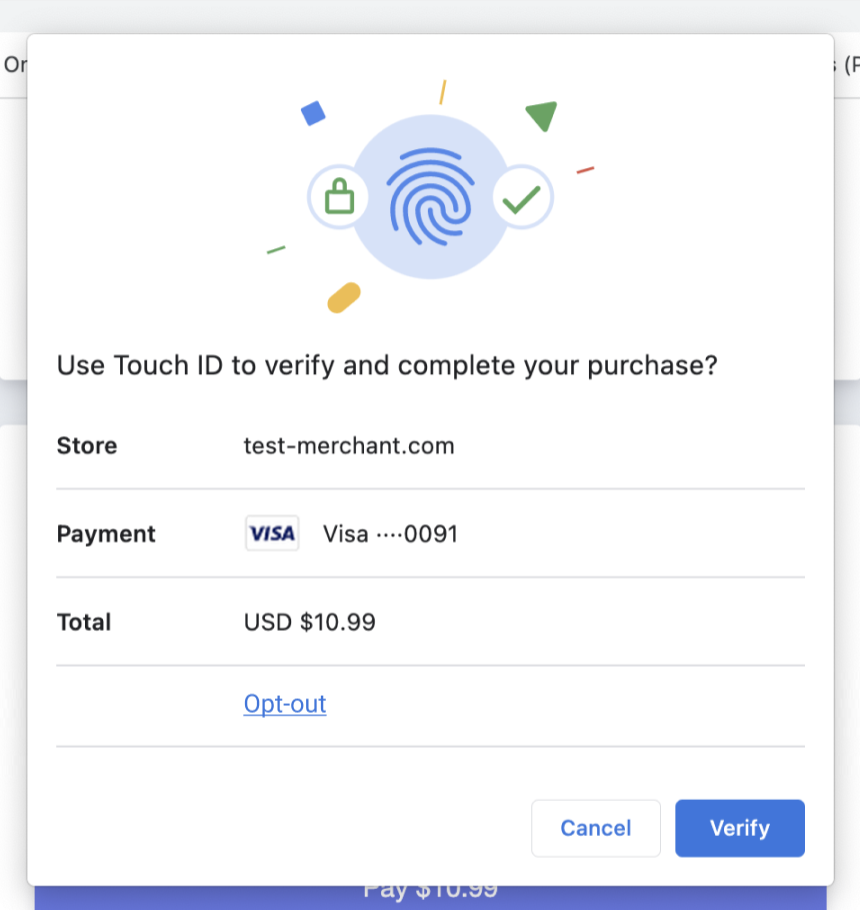Open the Opt-out link
The height and width of the screenshot is (910, 860).
(x=285, y=703)
